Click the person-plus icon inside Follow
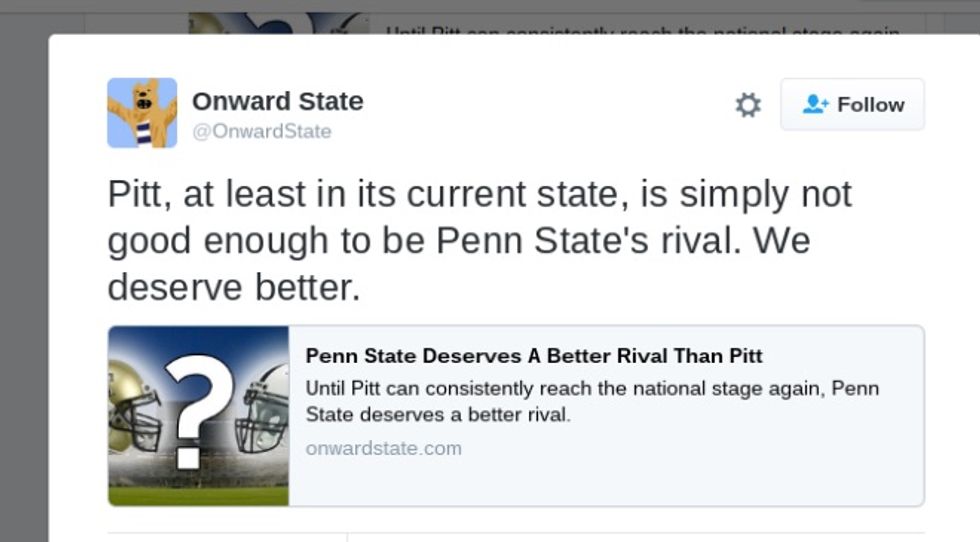The width and height of the screenshot is (980, 542). click(816, 104)
